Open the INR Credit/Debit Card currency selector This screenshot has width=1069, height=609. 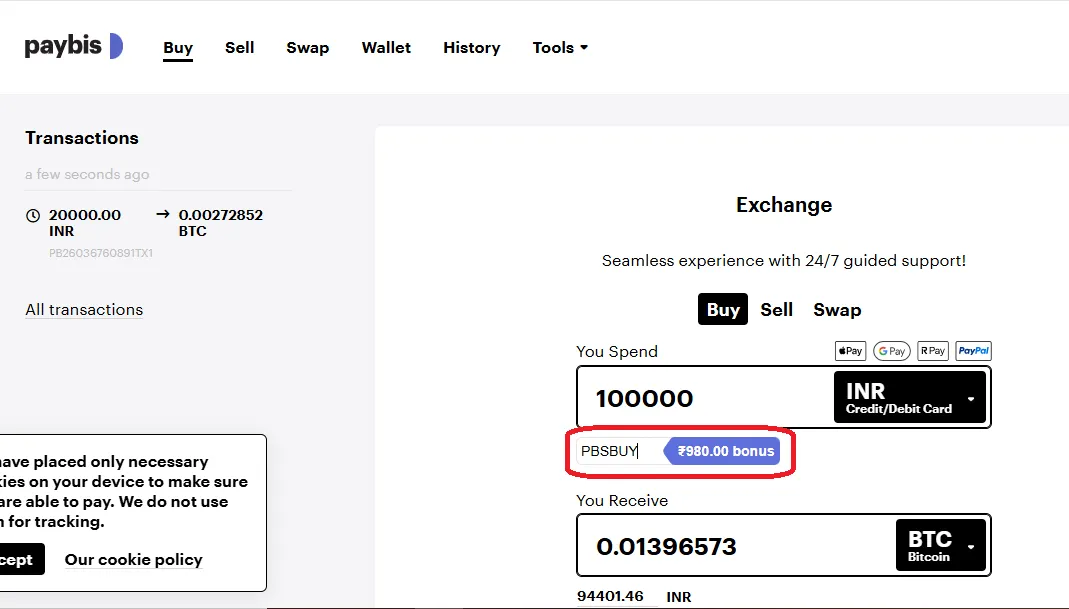pyautogui.click(x=909, y=396)
